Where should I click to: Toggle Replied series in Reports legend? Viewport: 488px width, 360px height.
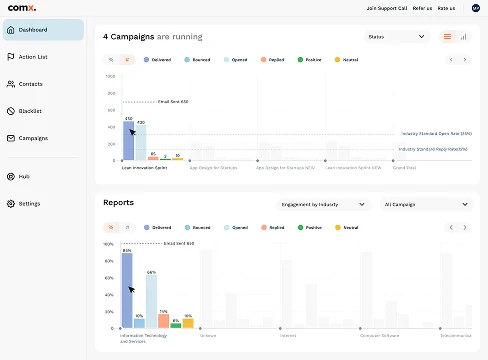273,227
